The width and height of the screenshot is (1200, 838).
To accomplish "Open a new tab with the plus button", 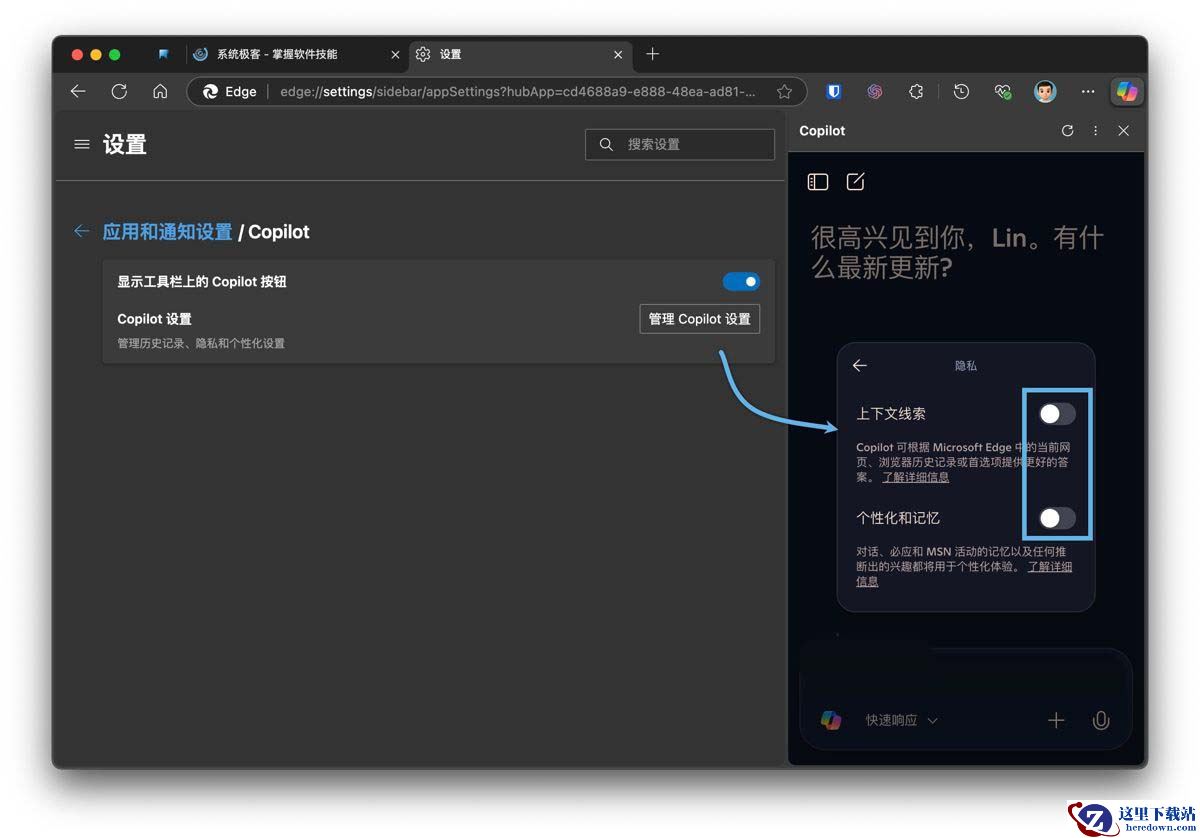I will [x=653, y=54].
